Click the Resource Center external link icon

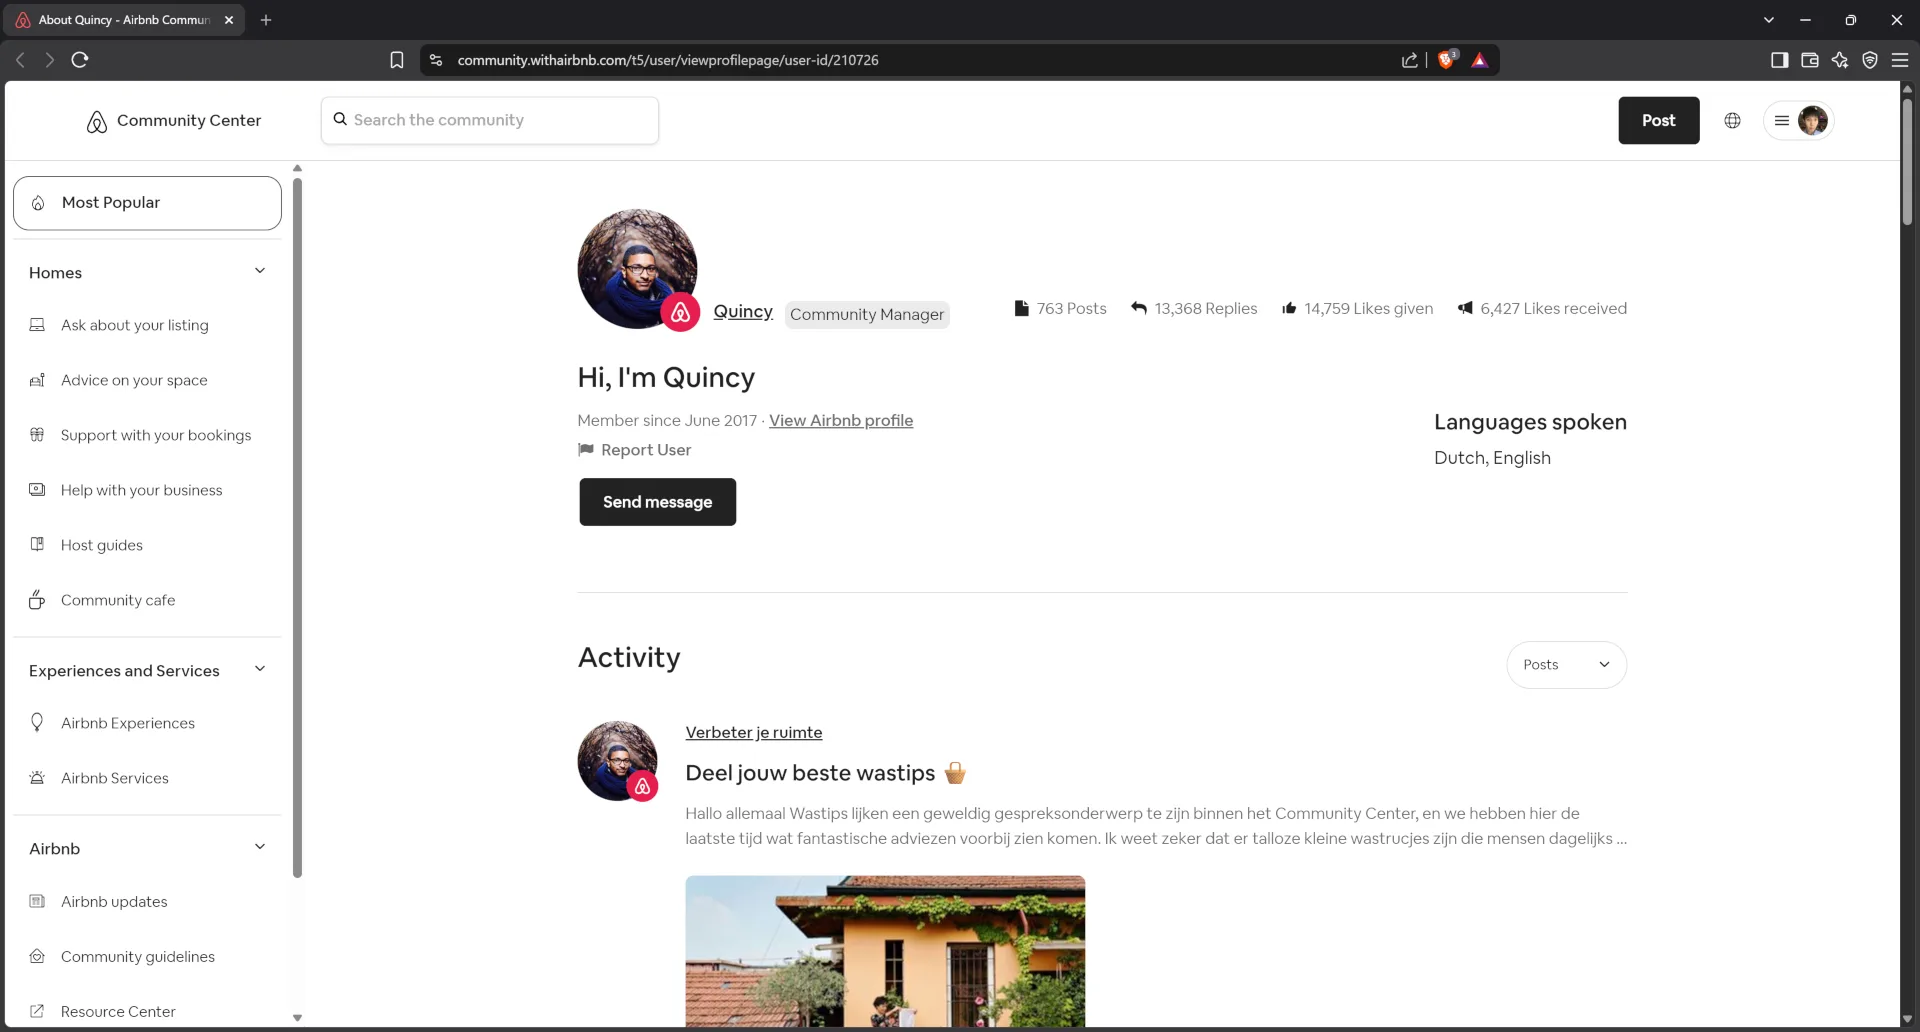(37, 1011)
